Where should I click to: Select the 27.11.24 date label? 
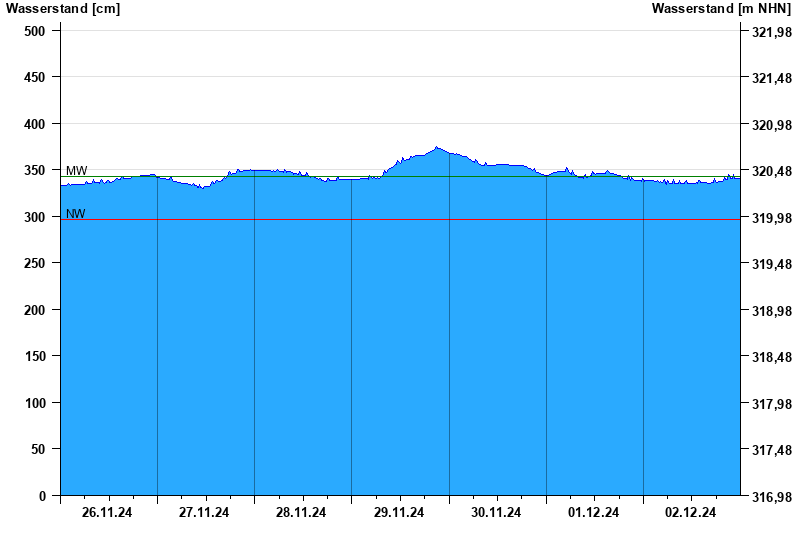(x=204, y=513)
